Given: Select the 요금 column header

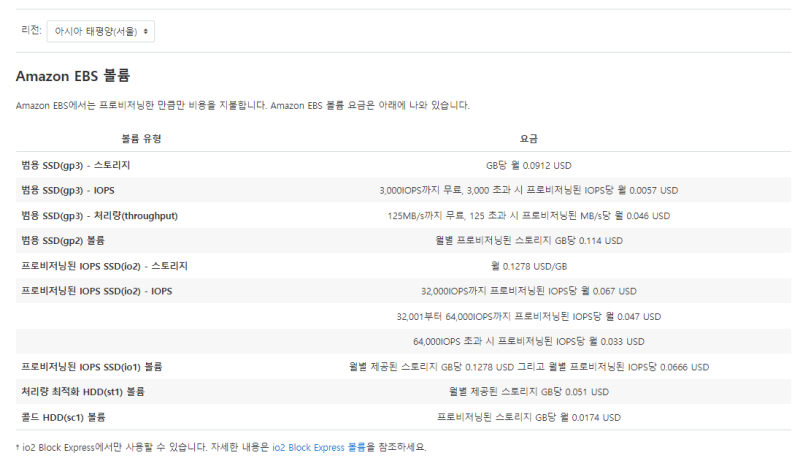Looking at the screenshot, I should 529,139.
